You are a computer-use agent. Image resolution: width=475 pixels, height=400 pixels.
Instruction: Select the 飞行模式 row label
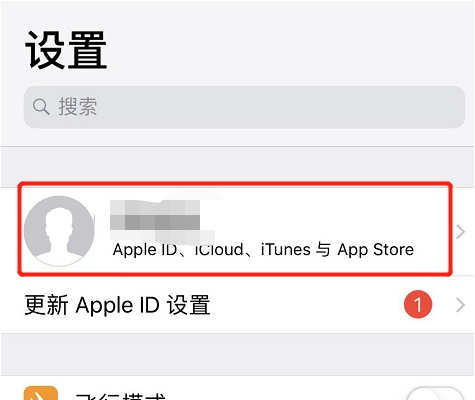click(120, 396)
